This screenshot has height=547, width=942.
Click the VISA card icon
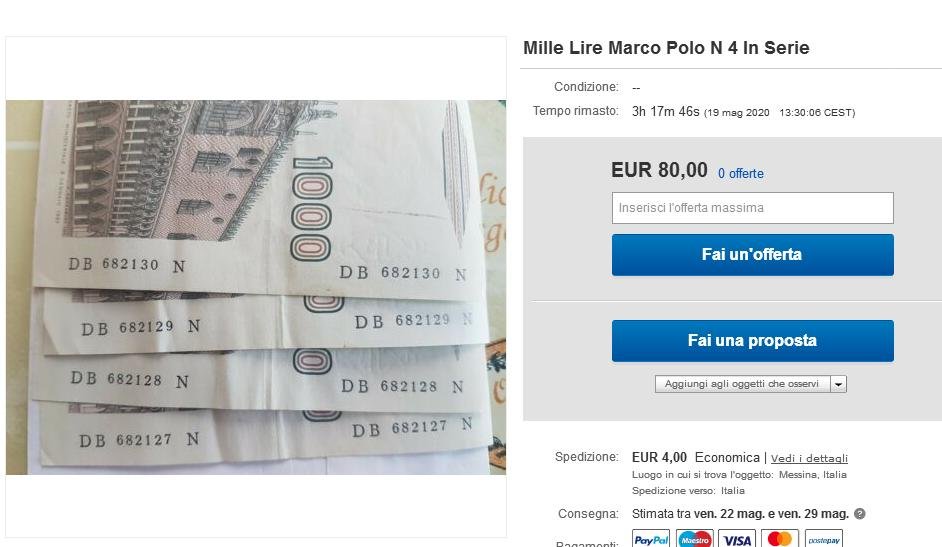click(x=737, y=539)
